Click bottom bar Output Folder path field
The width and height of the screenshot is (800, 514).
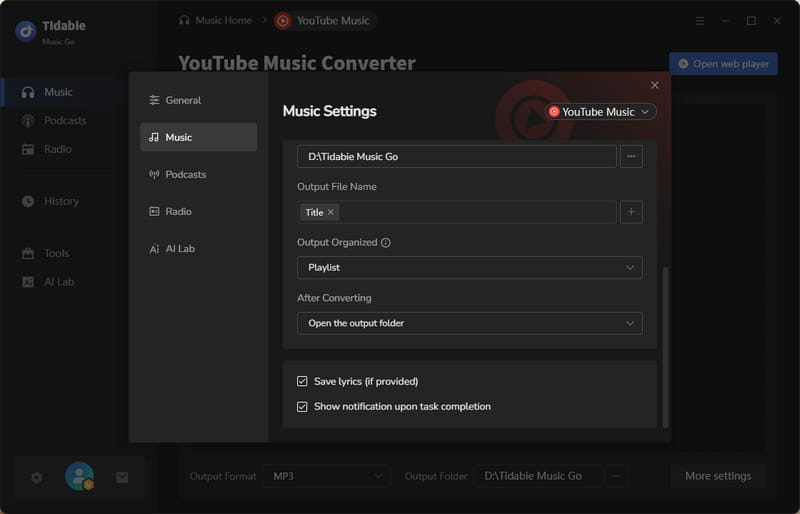(538, 476)
